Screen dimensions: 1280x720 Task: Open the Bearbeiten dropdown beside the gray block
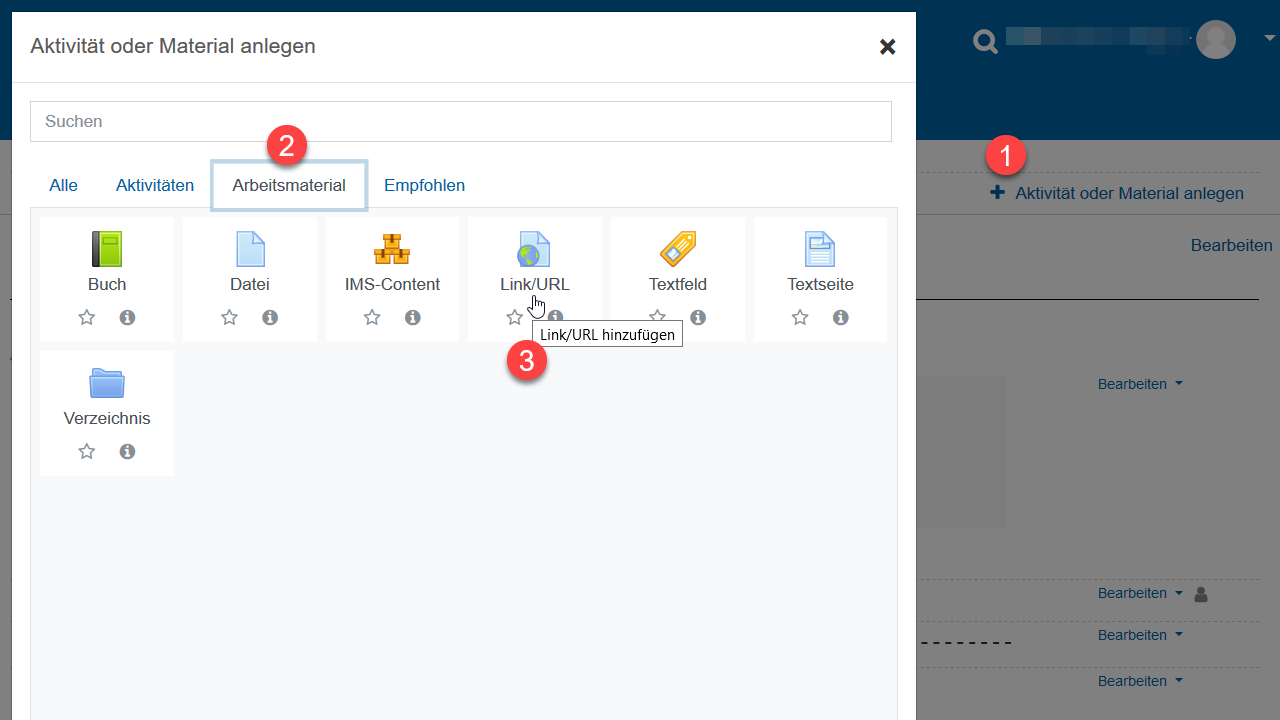[x=1140, y=384]
